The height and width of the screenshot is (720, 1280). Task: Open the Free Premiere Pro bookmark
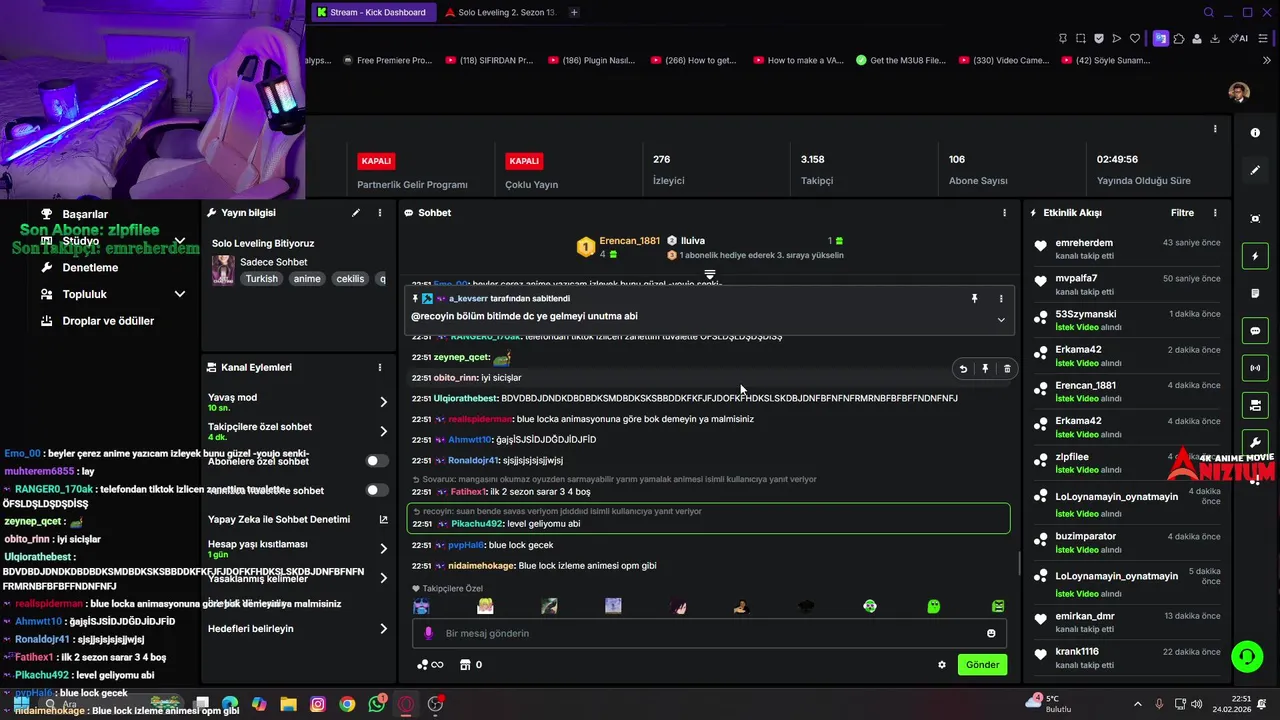point(387,60)
